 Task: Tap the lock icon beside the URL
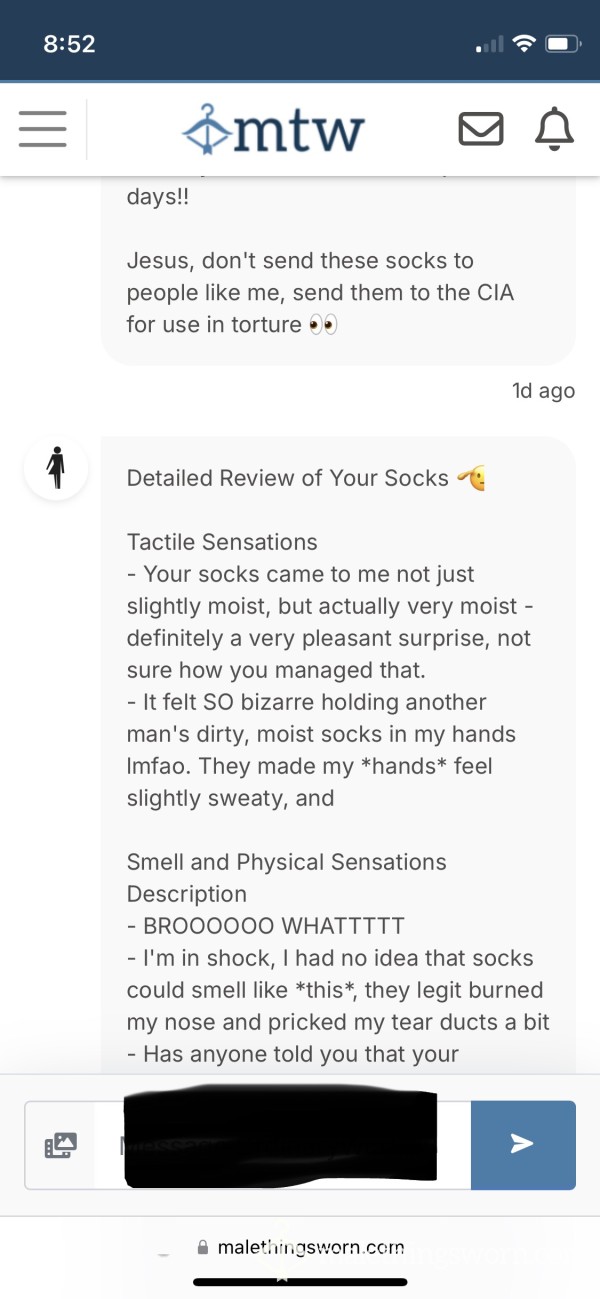click(x=203, y=1247)
